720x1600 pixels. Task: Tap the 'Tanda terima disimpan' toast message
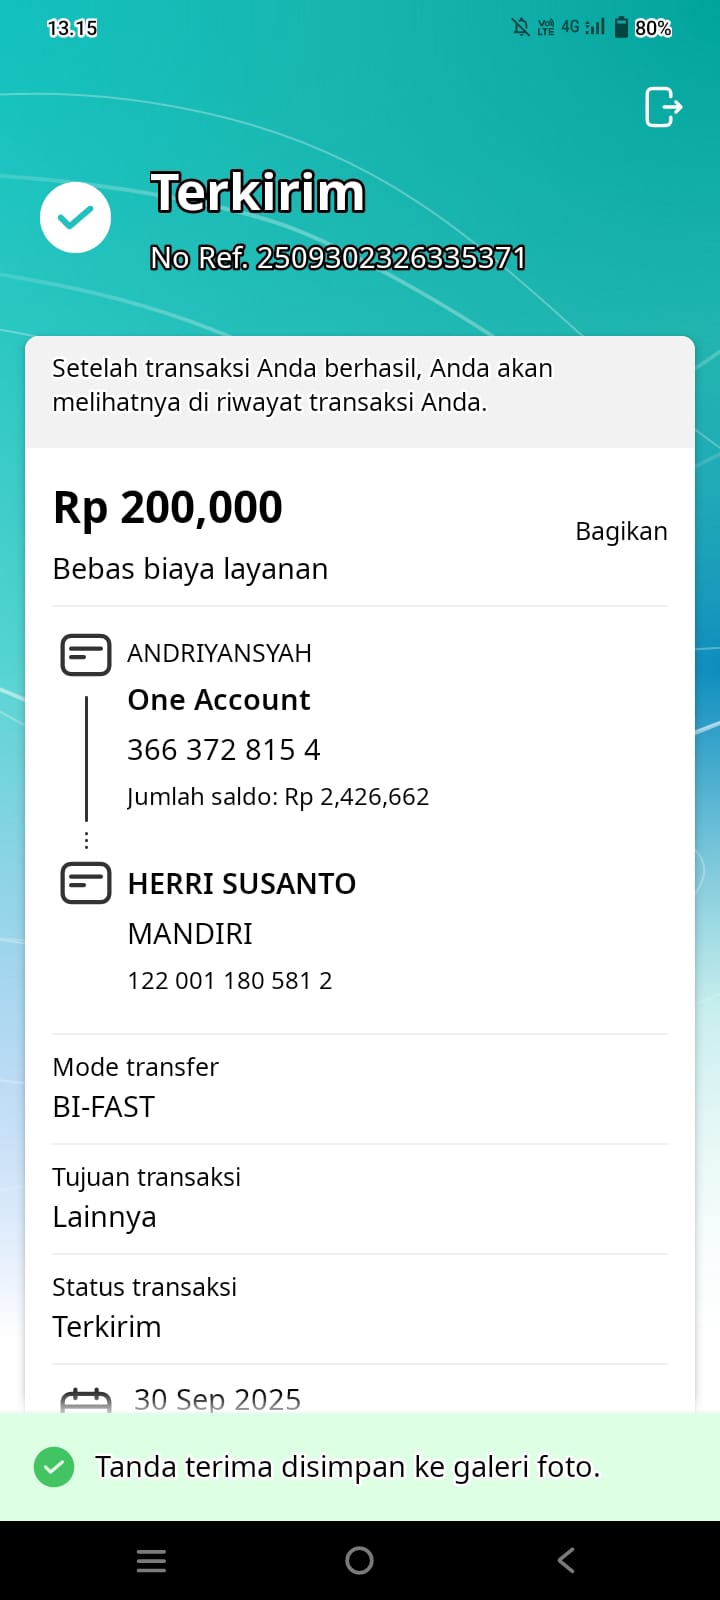click(347, 1467)
